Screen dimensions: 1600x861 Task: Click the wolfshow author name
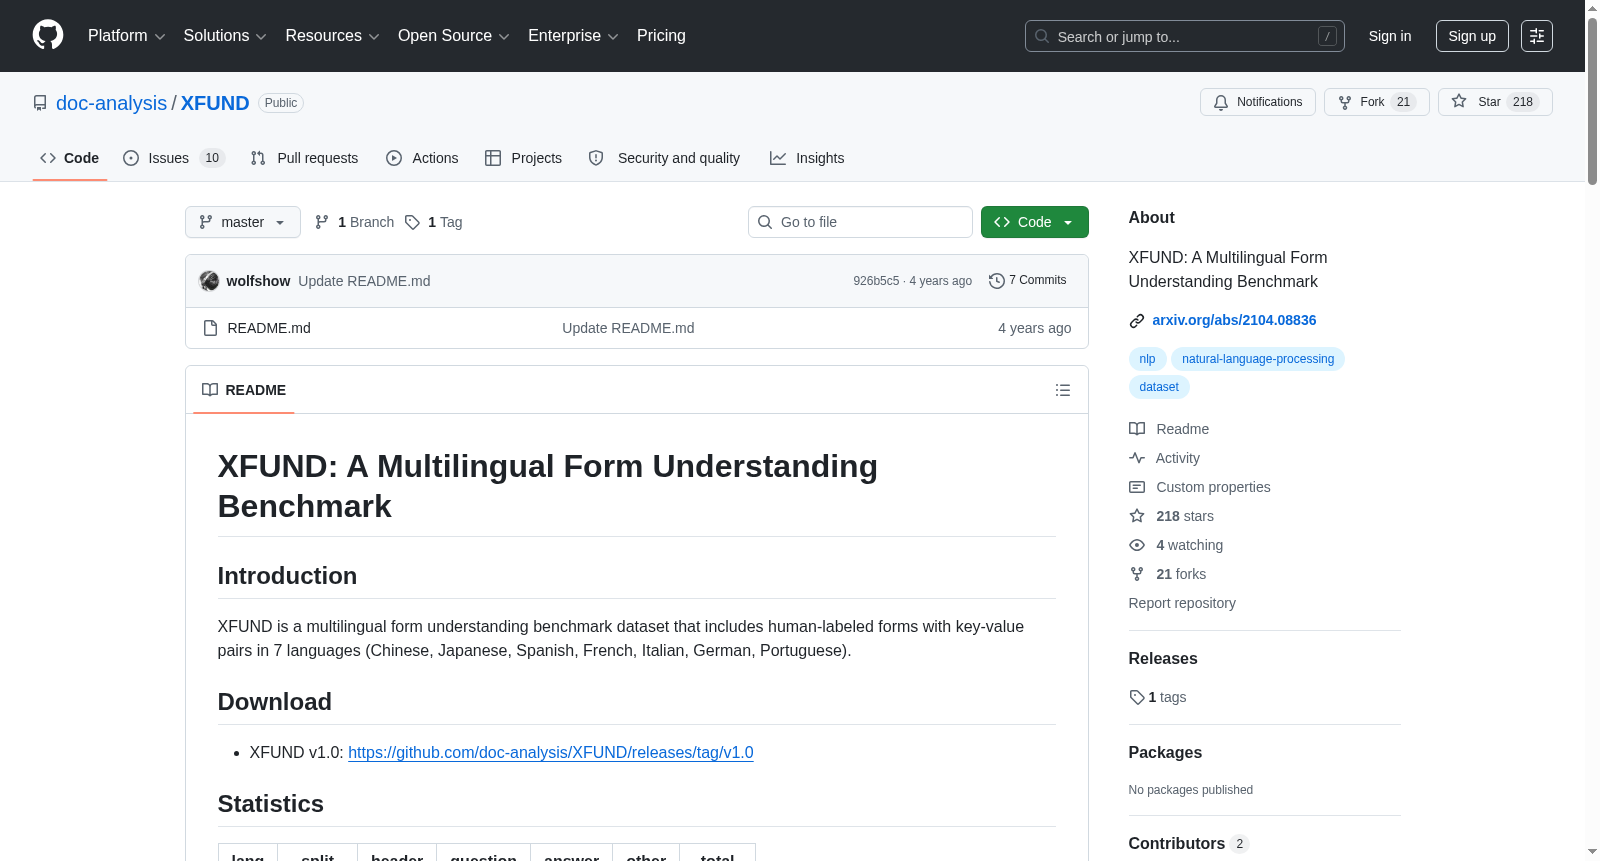[x=258, y=281]
